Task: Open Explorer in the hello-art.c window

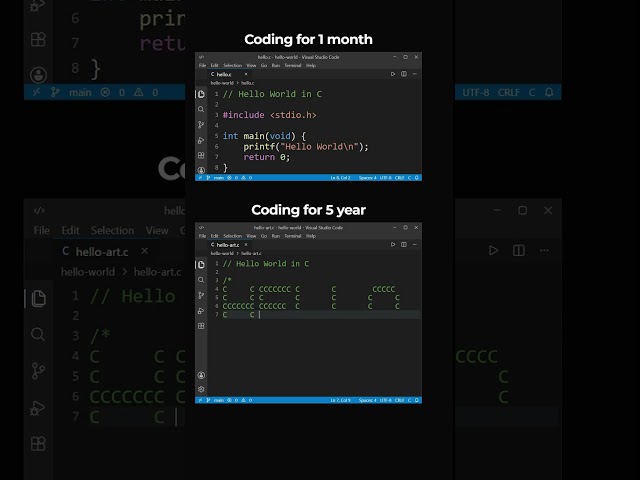Action: [x=201, y=265]
